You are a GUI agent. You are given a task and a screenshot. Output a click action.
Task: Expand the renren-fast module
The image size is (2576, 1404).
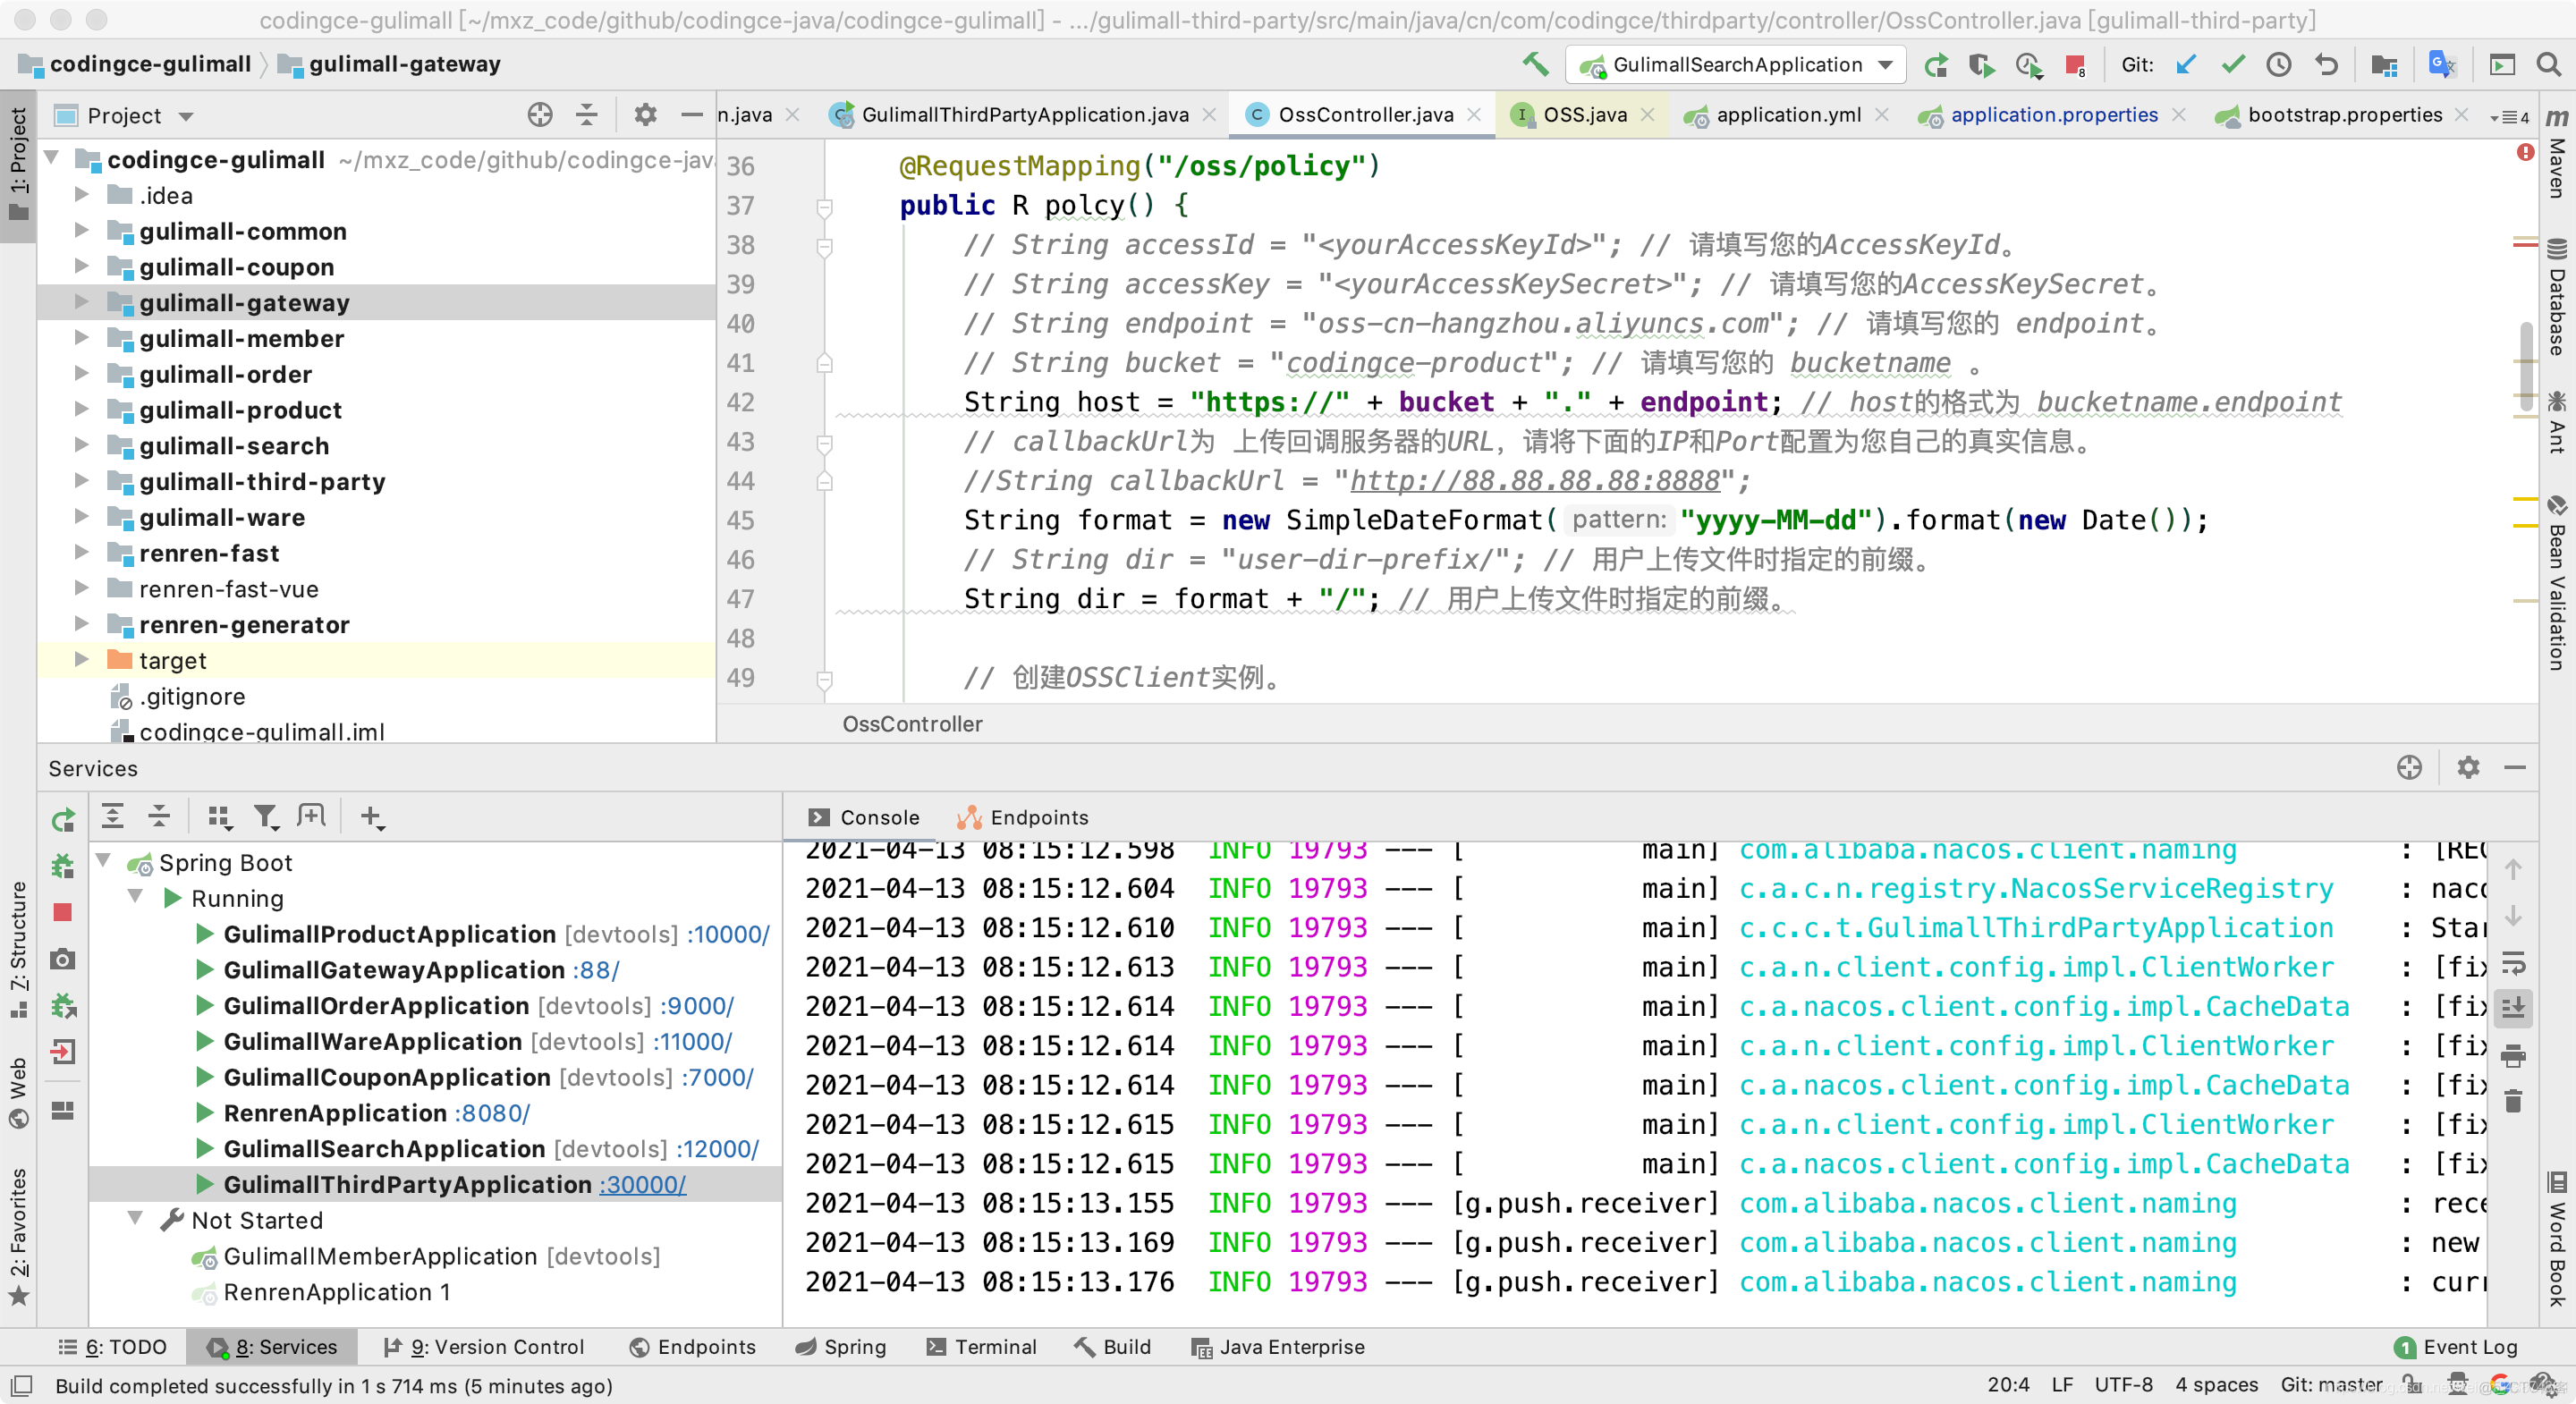pos(82,552)
